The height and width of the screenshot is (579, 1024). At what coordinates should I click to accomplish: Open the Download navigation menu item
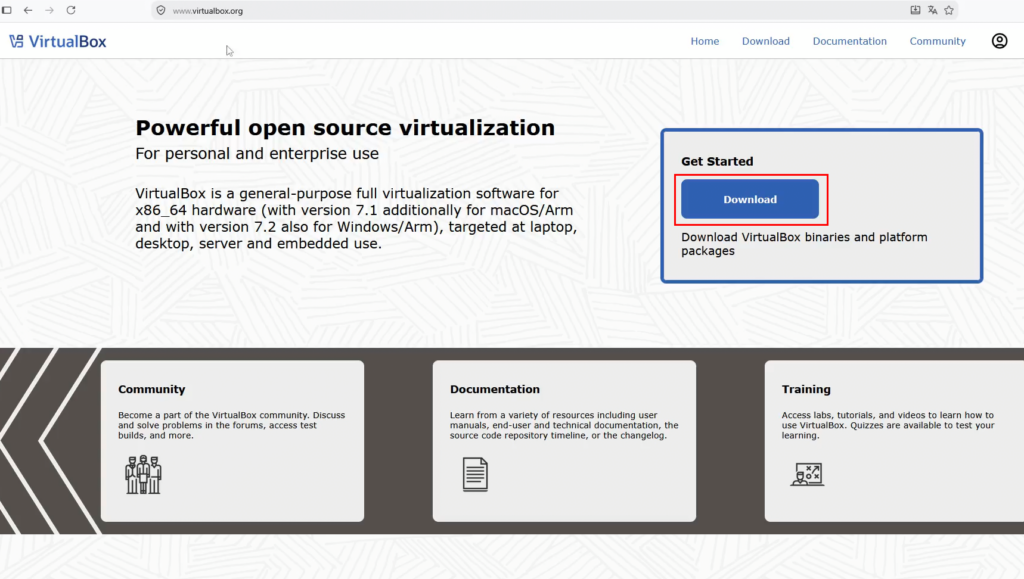pyautogui.click(x=765, y=41)
